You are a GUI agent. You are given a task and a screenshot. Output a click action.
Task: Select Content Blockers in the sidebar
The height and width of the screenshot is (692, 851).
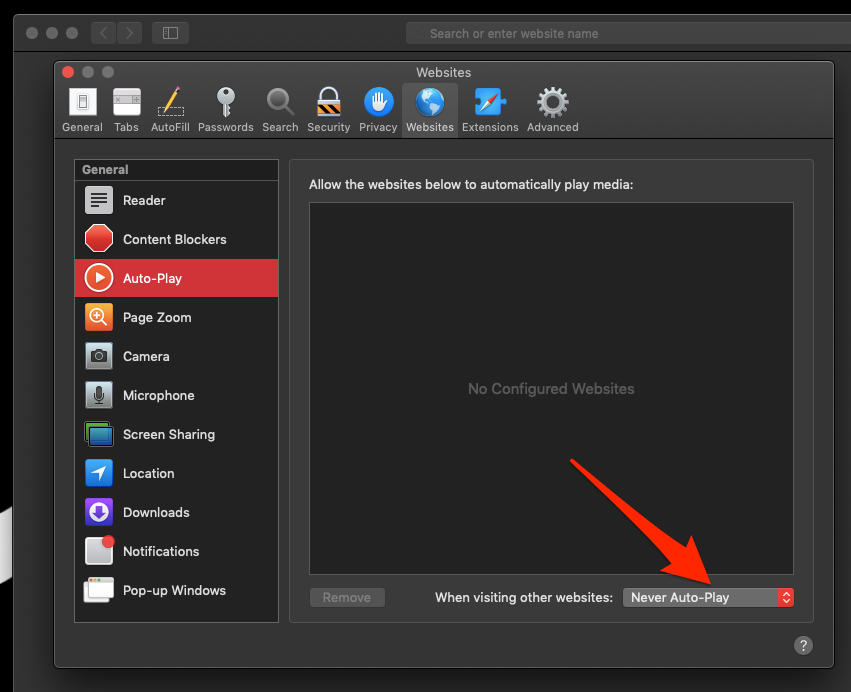click(176, 239)
